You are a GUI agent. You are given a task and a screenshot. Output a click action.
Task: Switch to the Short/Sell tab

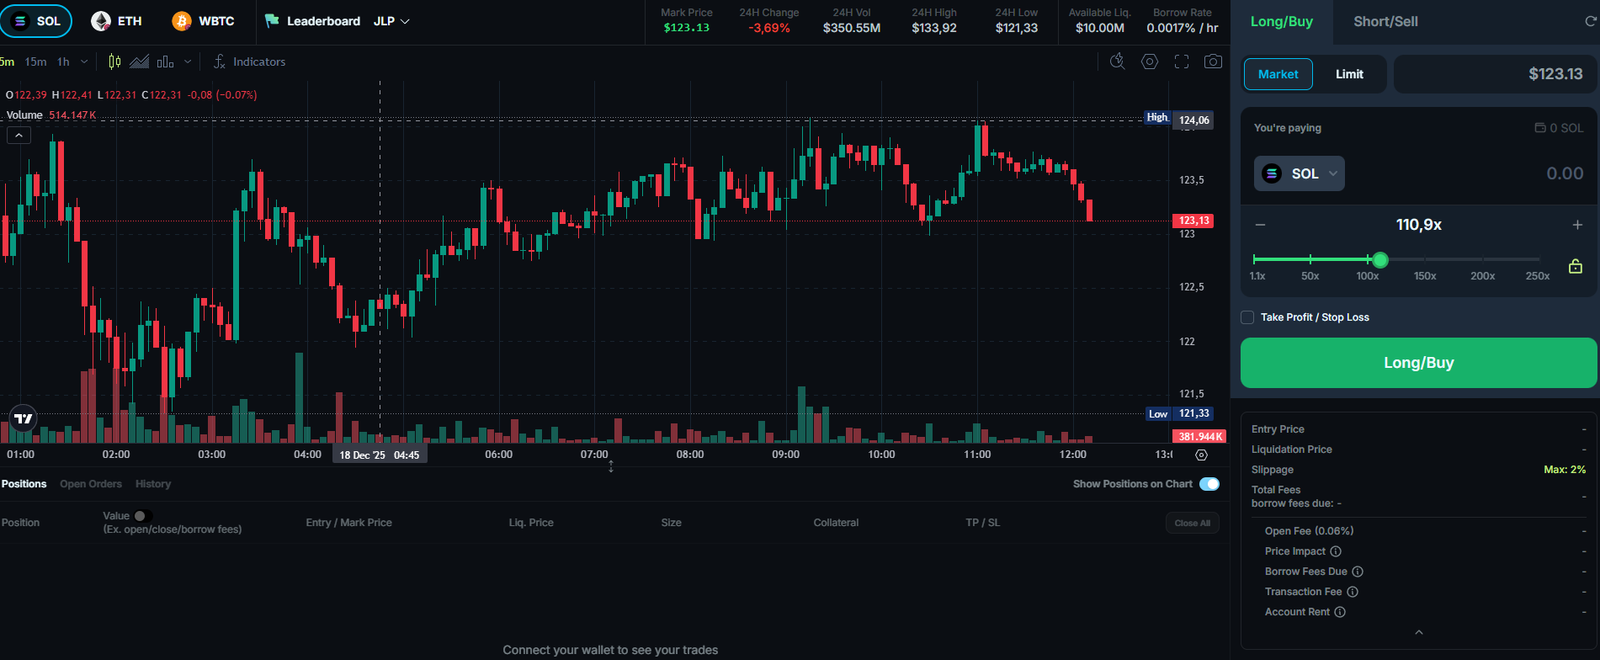tap(1385, 21)
